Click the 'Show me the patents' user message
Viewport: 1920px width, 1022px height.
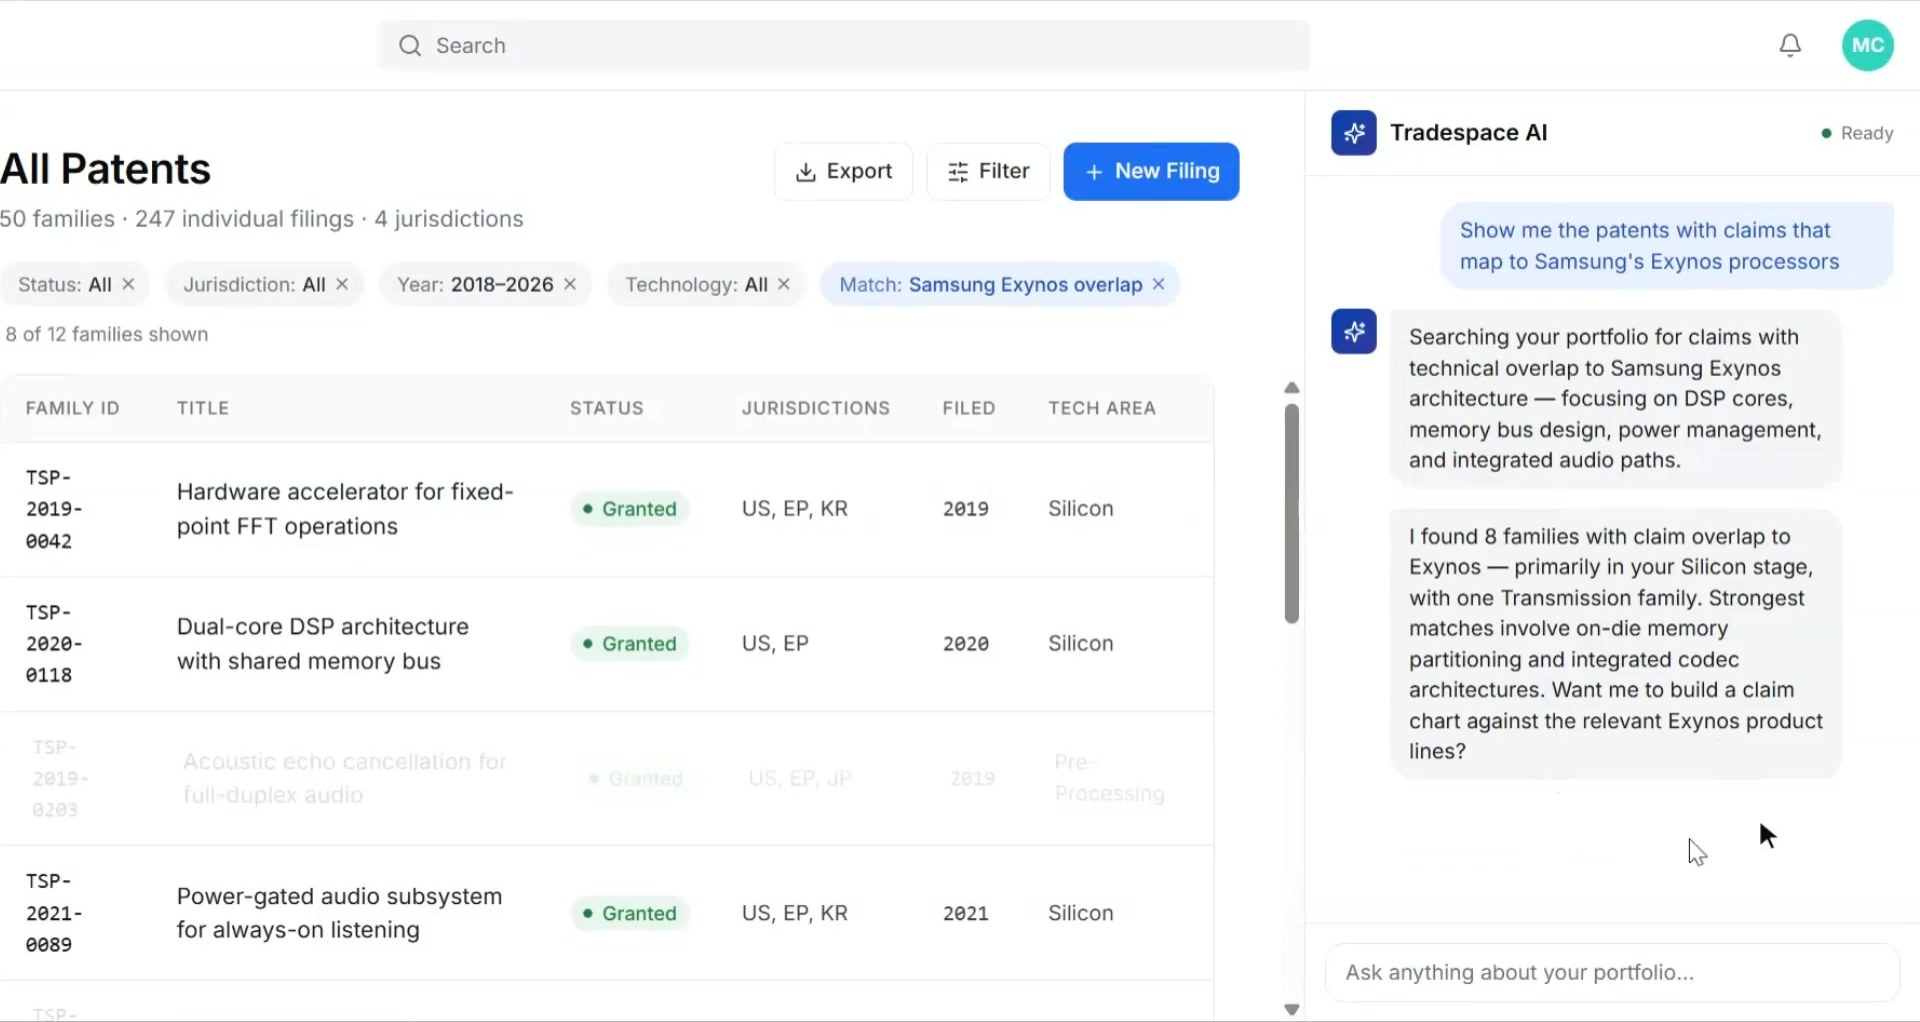coord(1667,246)
